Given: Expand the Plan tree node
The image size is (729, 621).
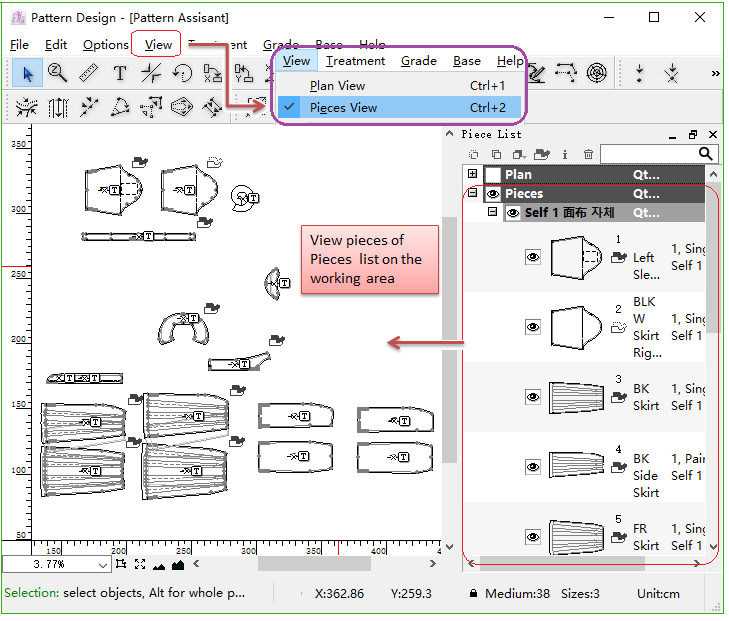Looking at the screenshot, I should coord(473,174).
